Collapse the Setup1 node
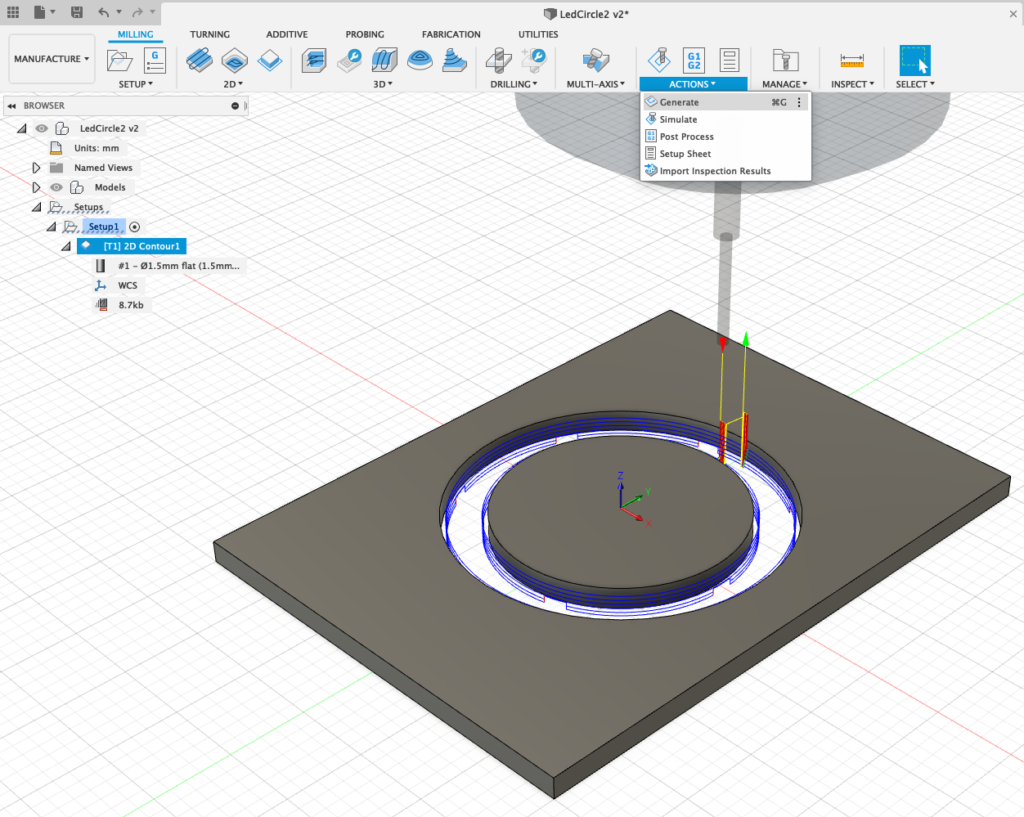 tap(52, 227)
